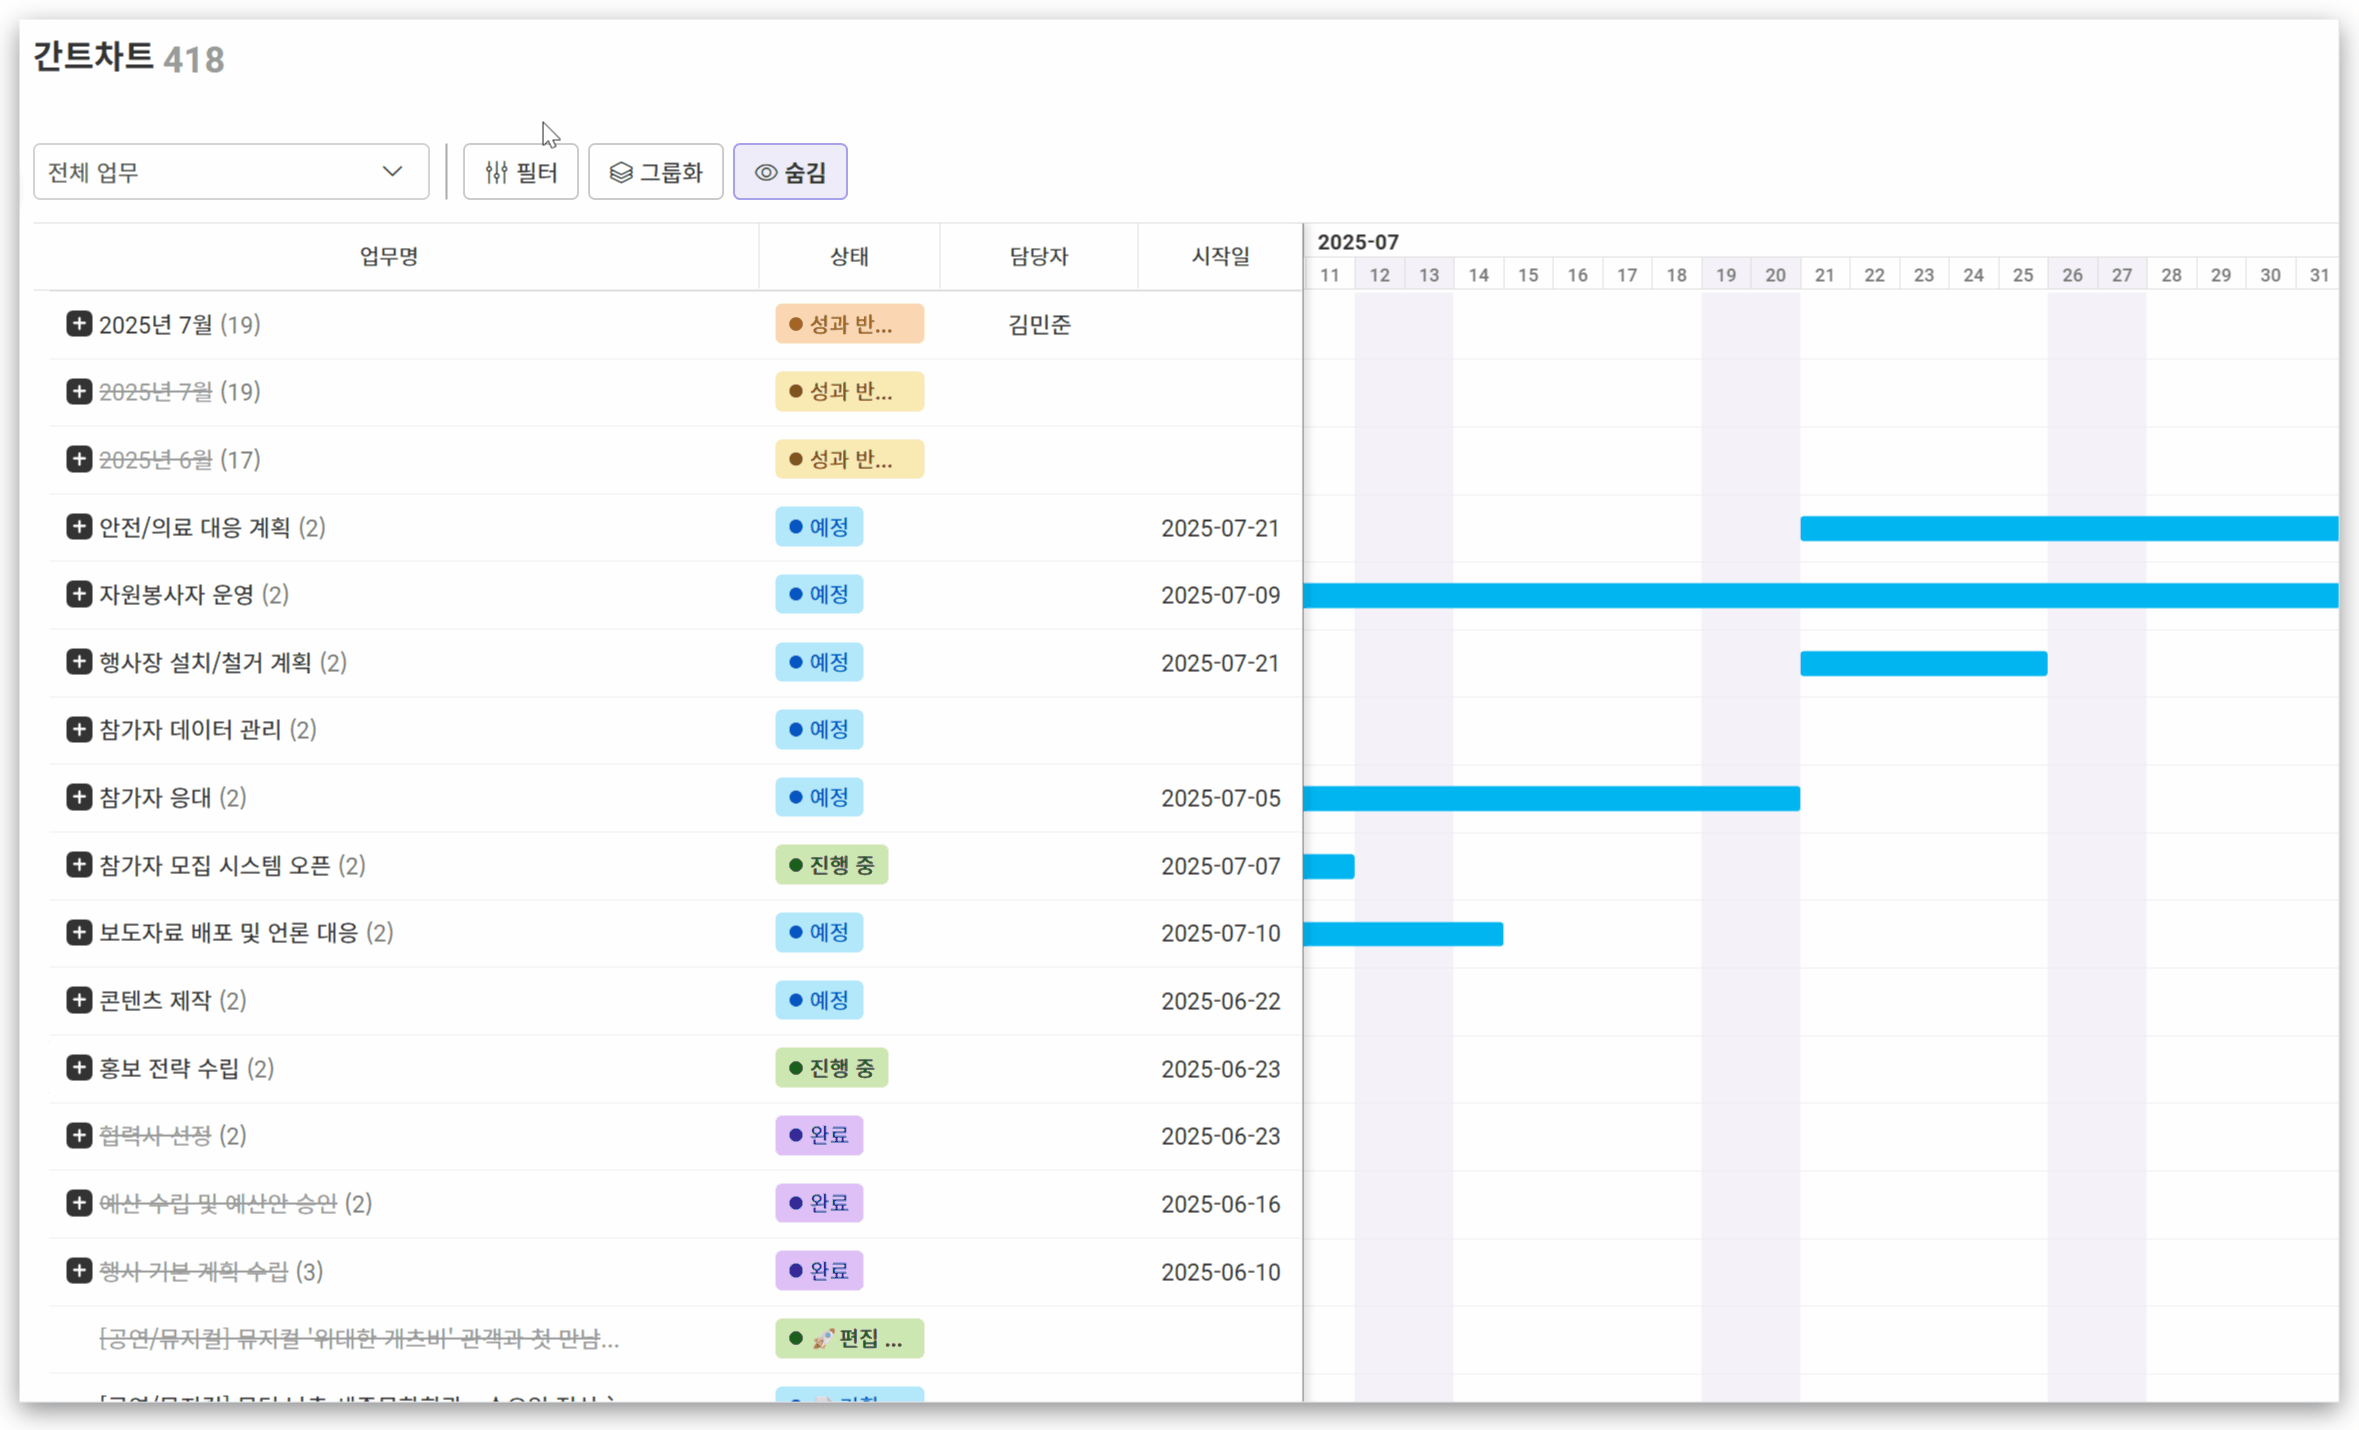The height and width of the screenshot is (1430, 2359).
Task: Expand the 행사 기본 계획 수립 plus icon
Action: 79,1271
